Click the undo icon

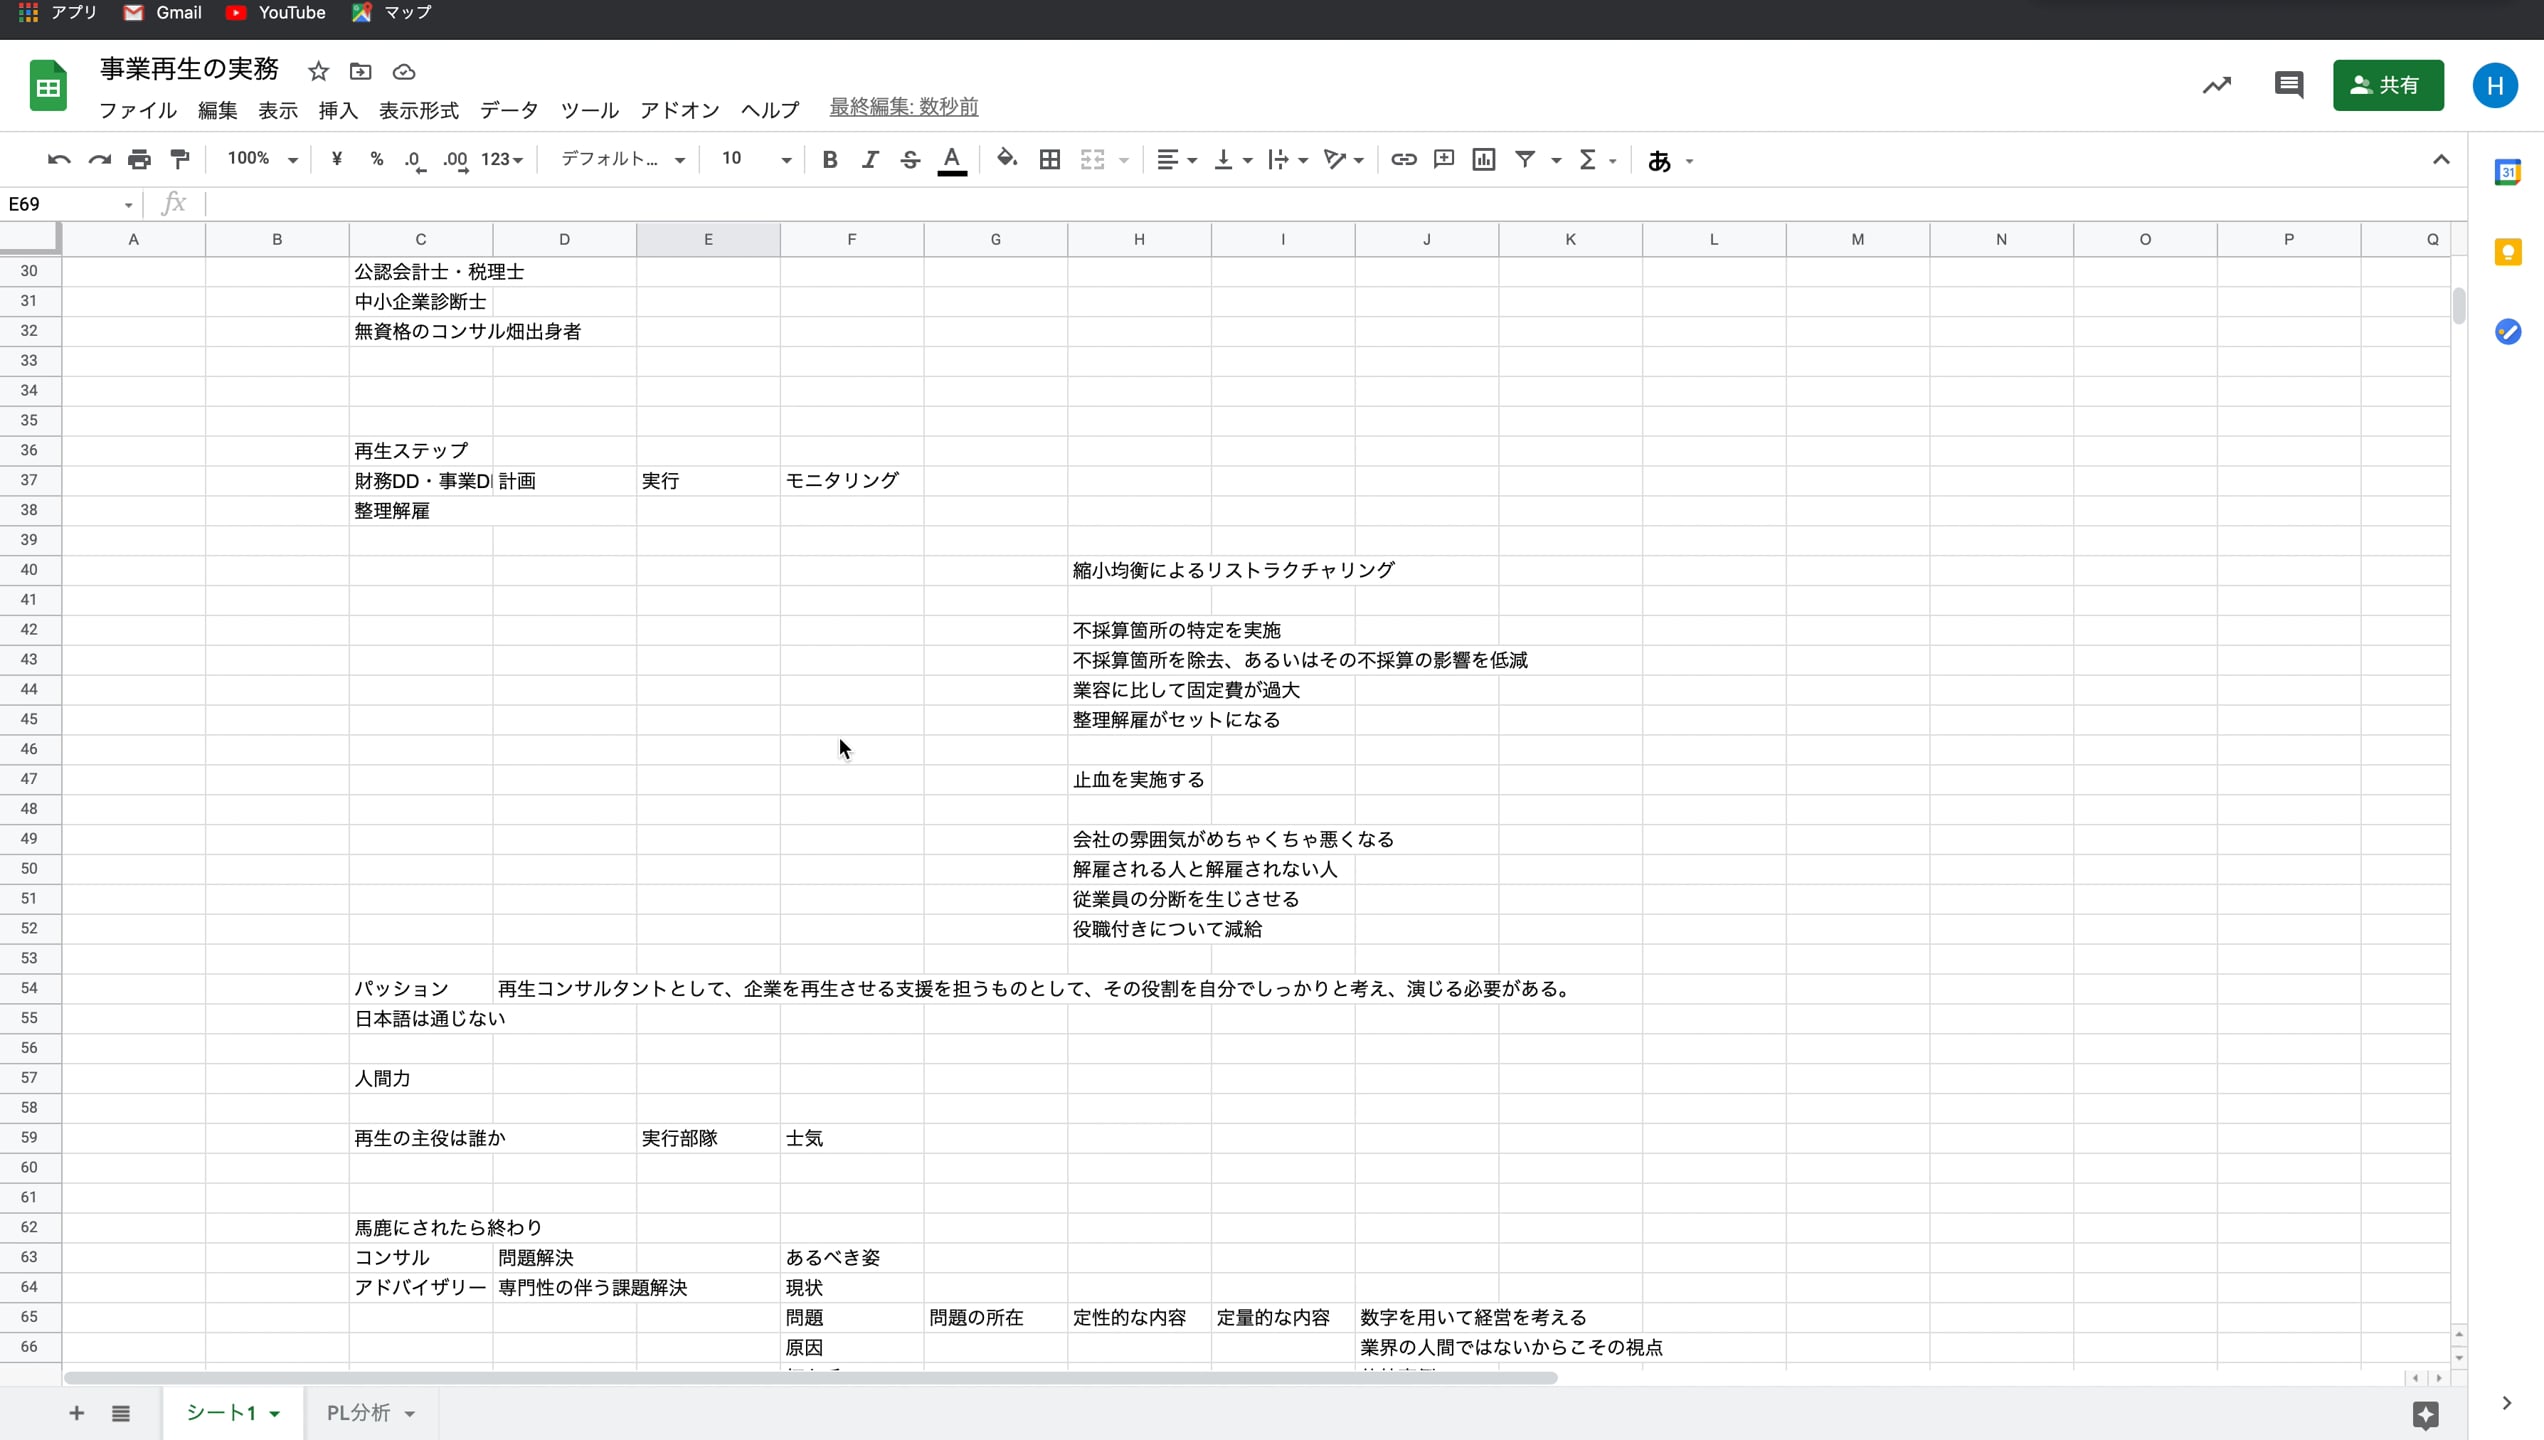click(x=57, y=159)
